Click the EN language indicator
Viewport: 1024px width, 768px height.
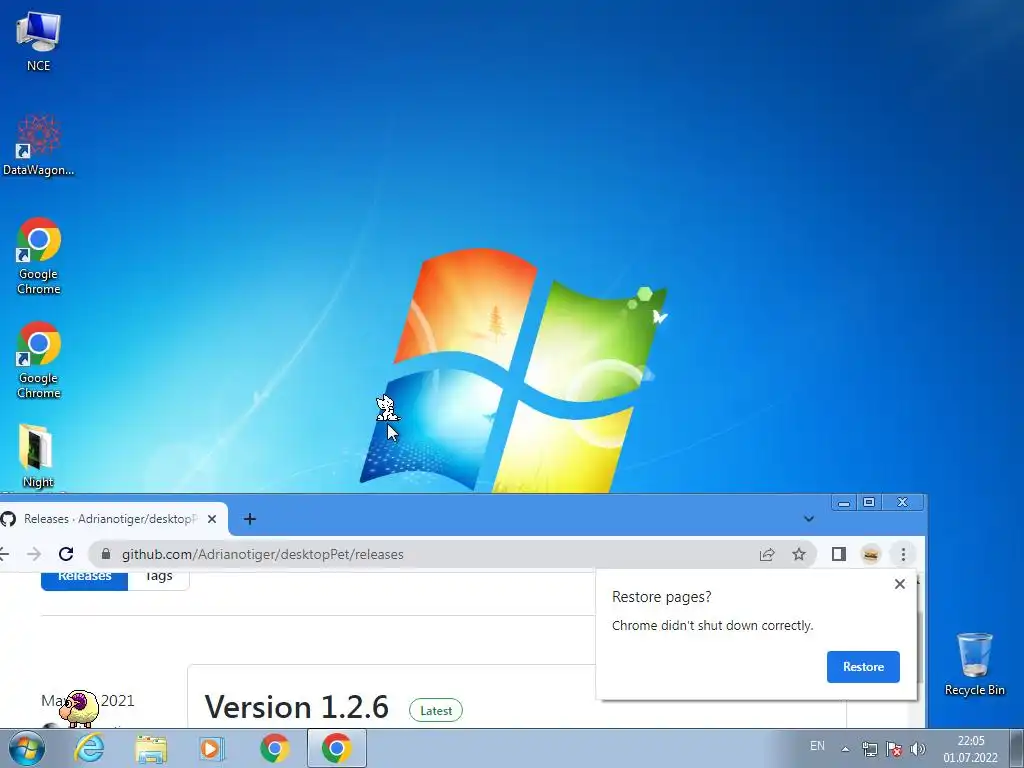tap(817, 746)
